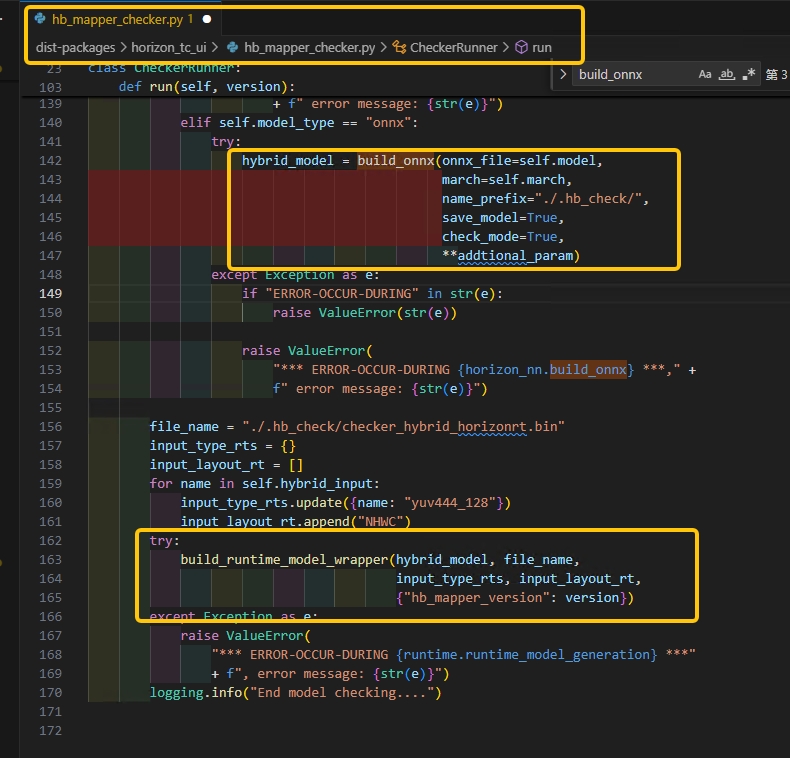
Task: Click line number 149 in the gutter
Action: (x=48, y=294)
